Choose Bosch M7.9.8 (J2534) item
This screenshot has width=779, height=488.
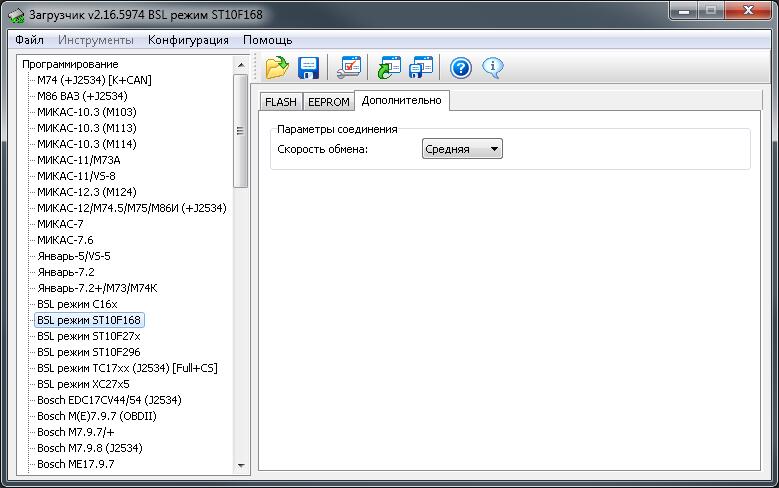click(89, 448)
